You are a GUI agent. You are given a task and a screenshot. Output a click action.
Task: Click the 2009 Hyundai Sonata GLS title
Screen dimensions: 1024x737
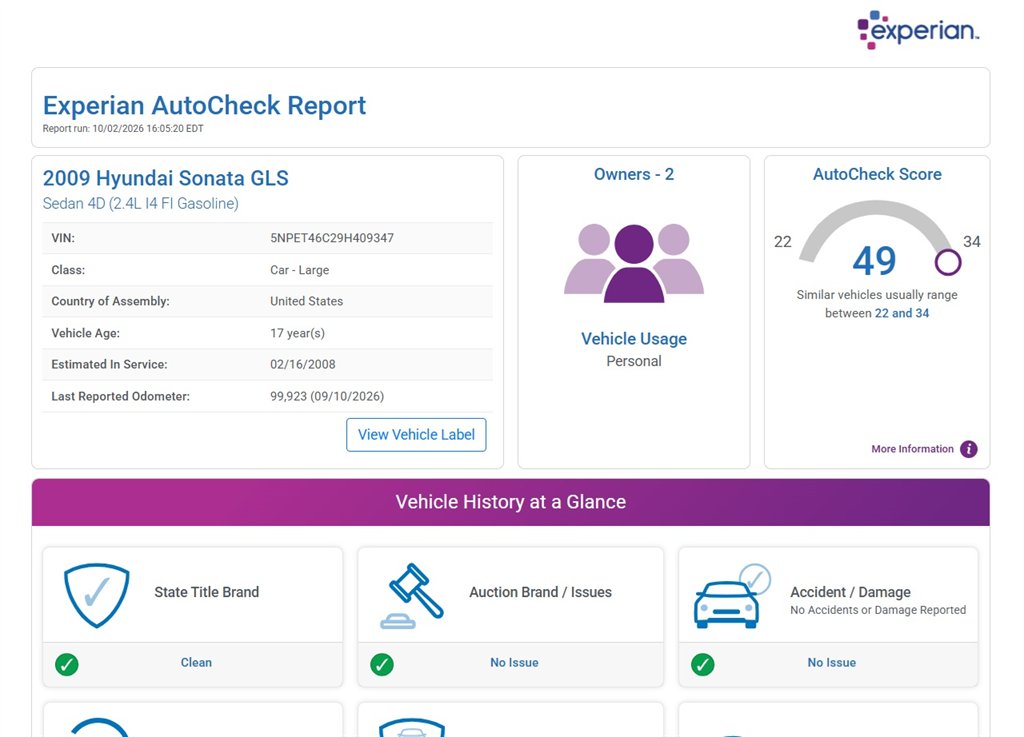tap(166, 178)
